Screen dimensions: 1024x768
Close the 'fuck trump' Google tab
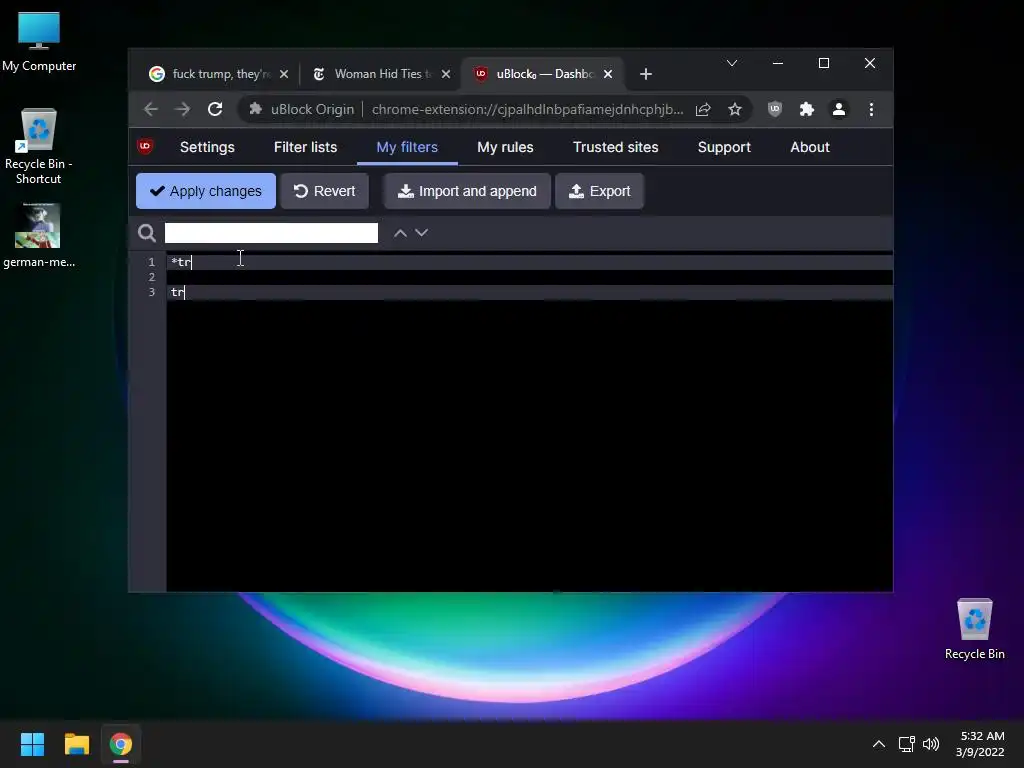(x=284, y=74)
